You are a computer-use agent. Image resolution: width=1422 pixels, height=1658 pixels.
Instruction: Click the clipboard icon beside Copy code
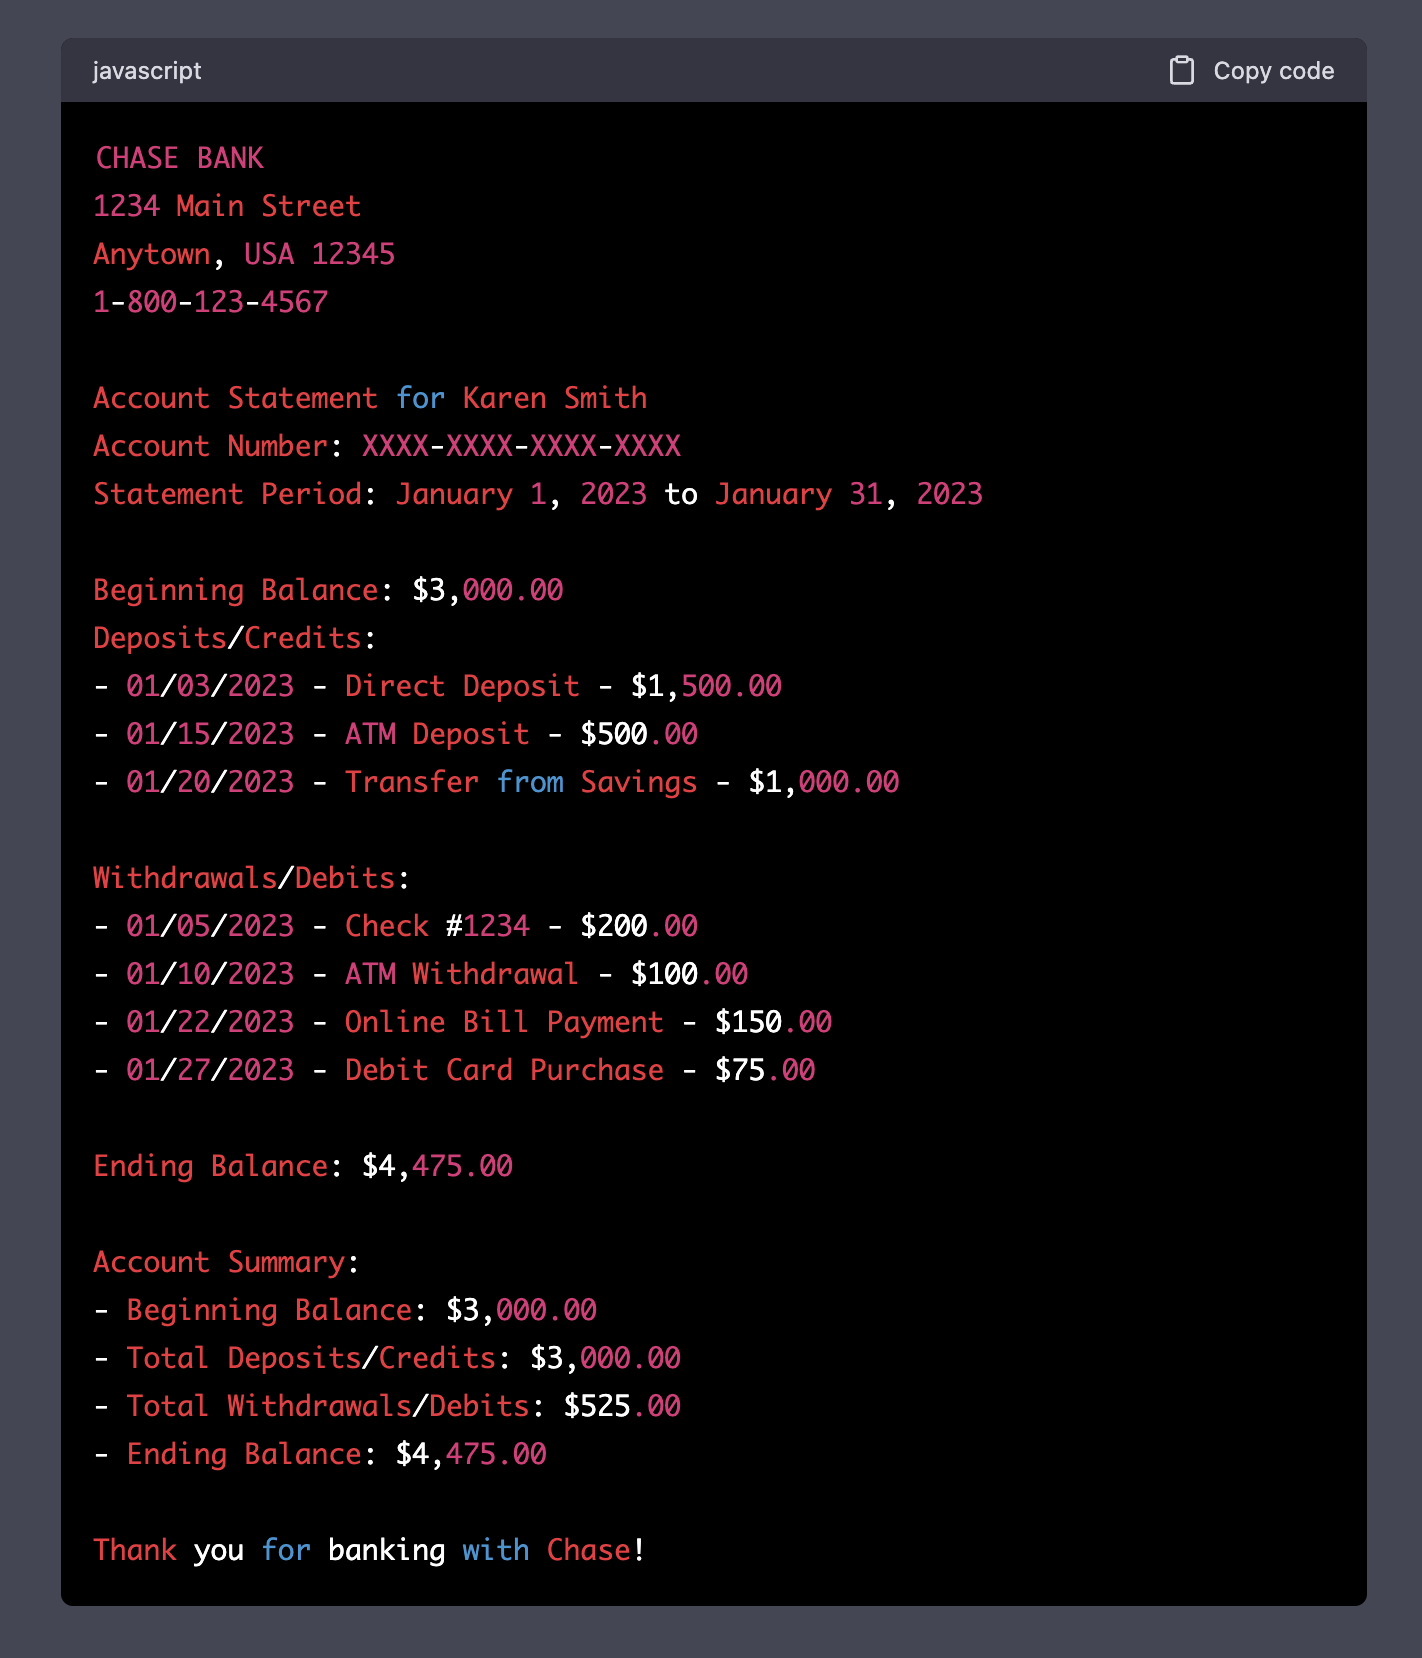pos(1181,71)
